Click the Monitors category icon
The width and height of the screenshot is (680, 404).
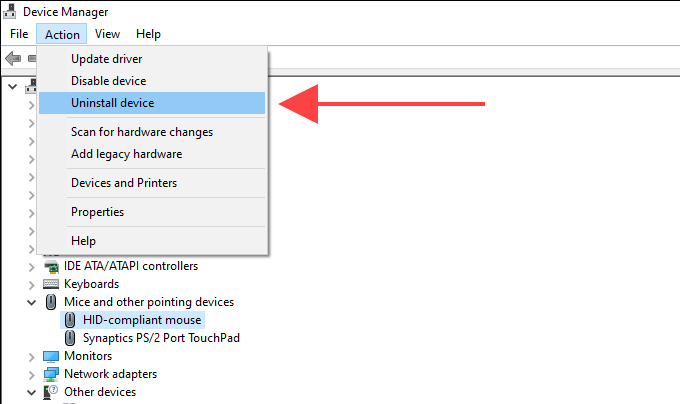pos(51,356)
